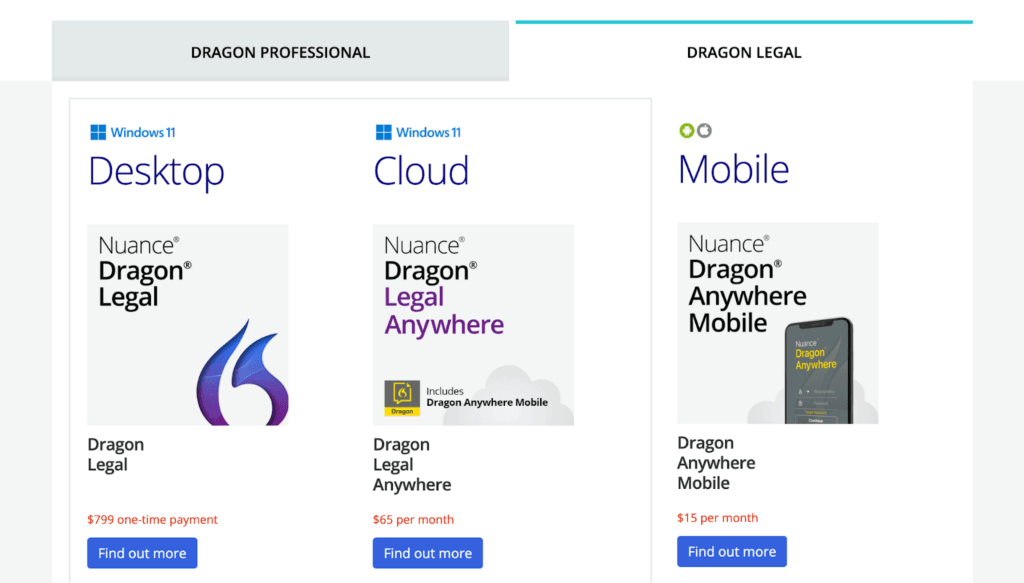Screen dimensions: 1024x583
Task: Click the yellow Dragon badge icon
Action: (x=402, y=397)
